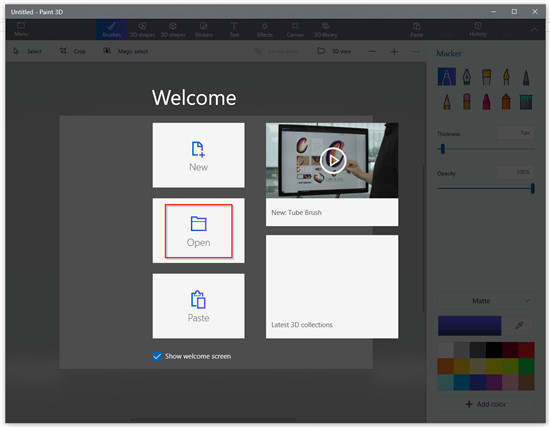
Task: Minimize the Paint 3D window
Action: 494,12
